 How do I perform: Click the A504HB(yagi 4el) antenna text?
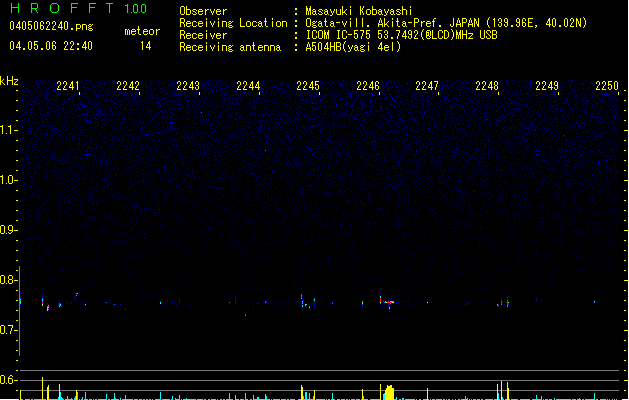click(x=353, y=47)
